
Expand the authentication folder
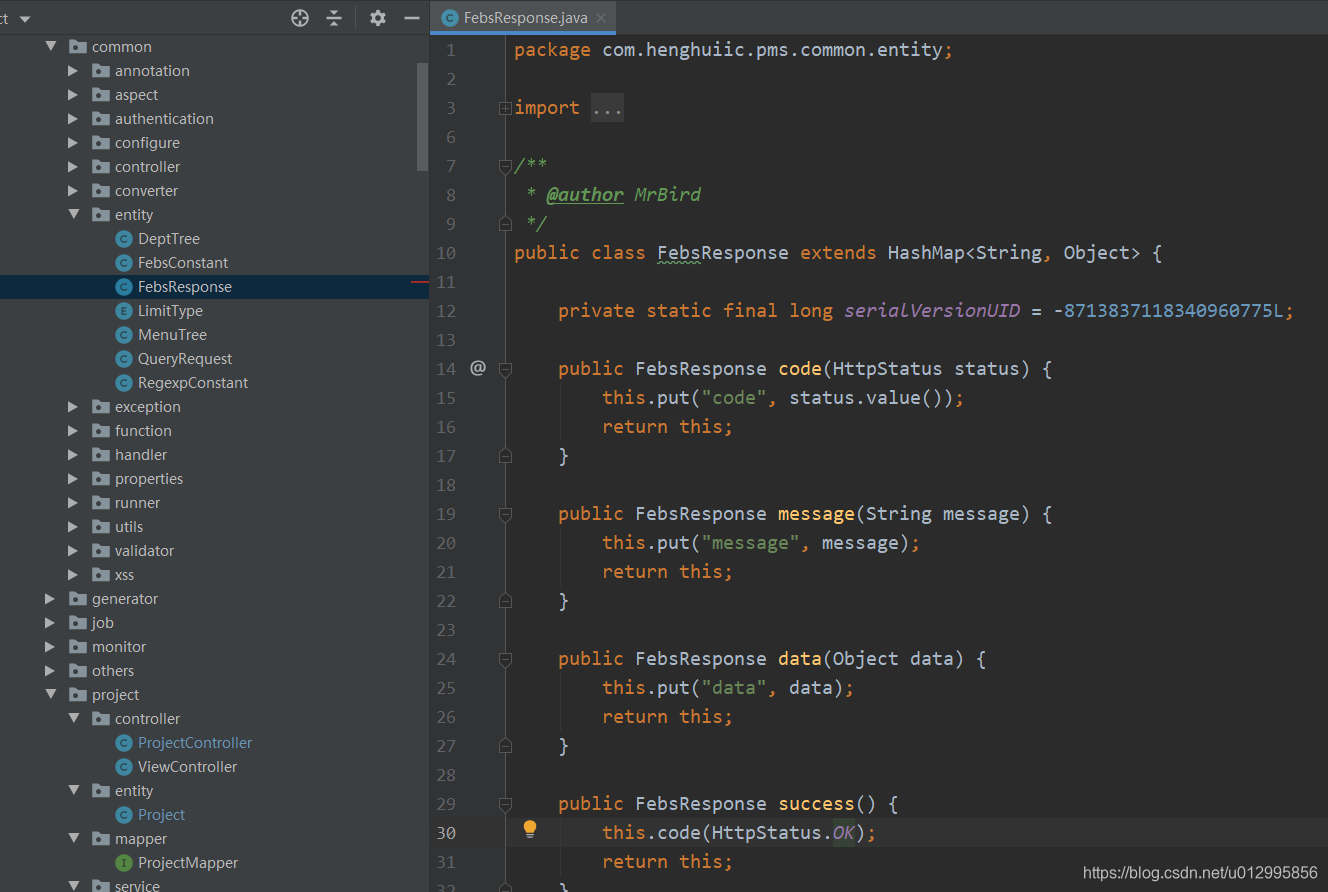coord(73,118)
